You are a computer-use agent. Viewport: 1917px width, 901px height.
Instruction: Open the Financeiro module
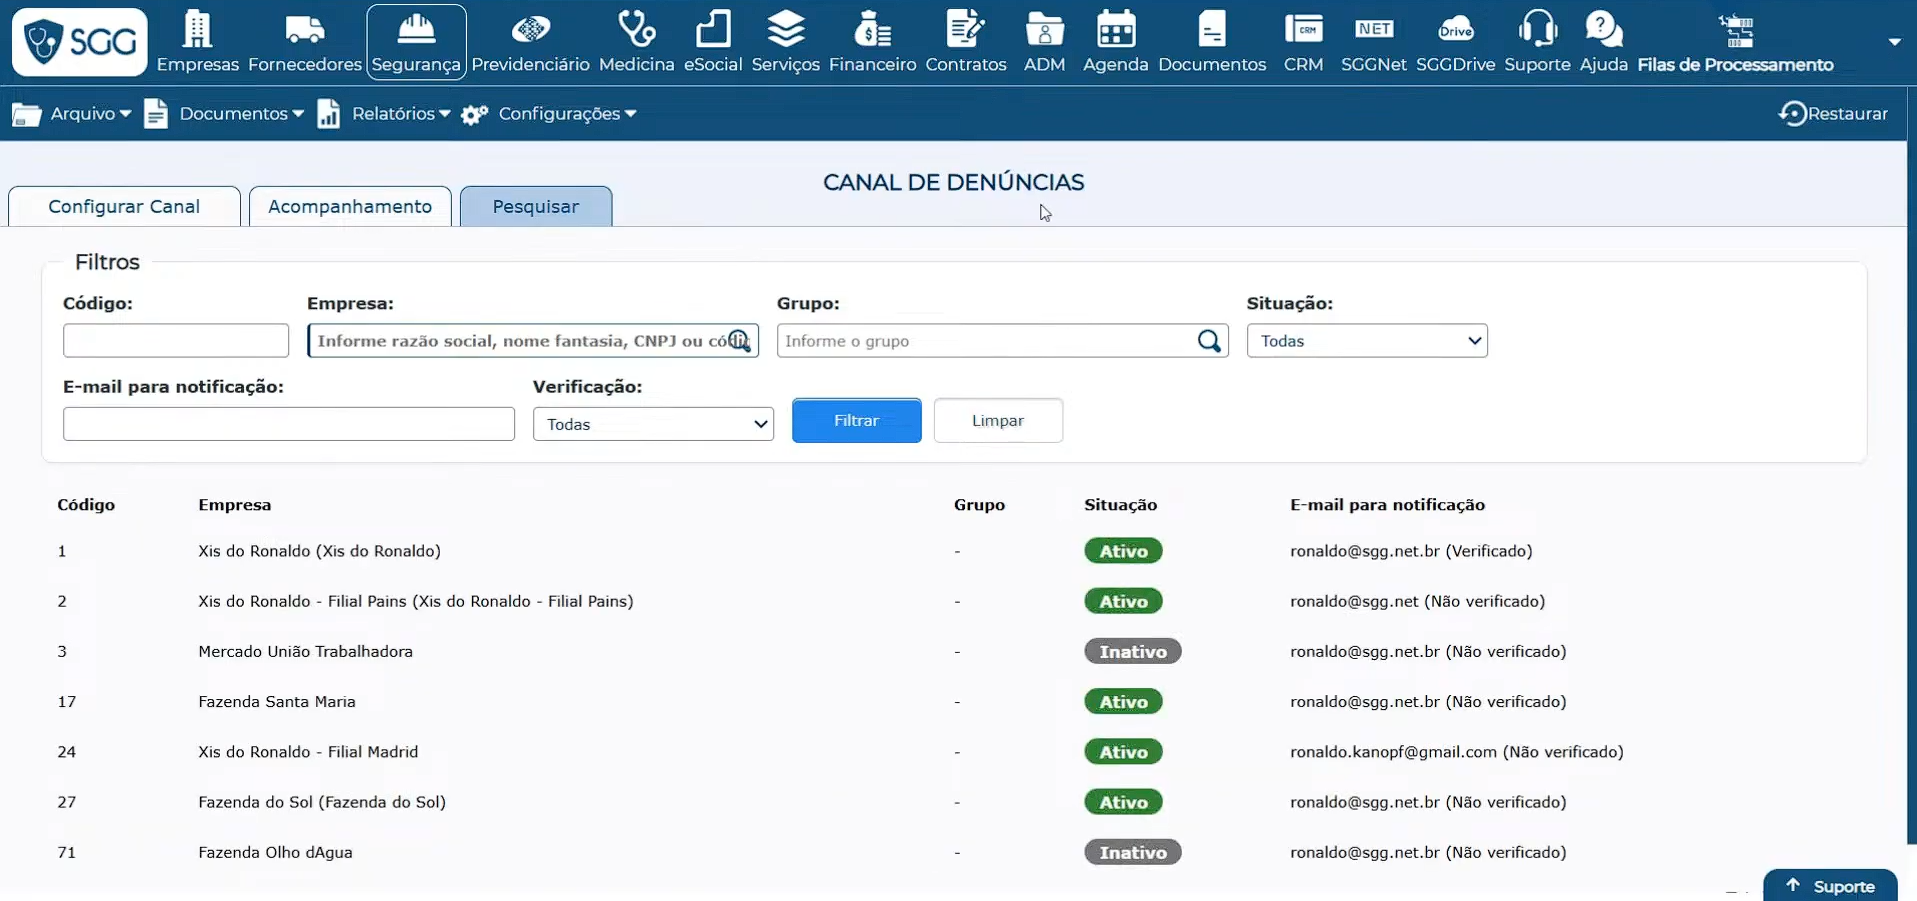pos(872,42)
